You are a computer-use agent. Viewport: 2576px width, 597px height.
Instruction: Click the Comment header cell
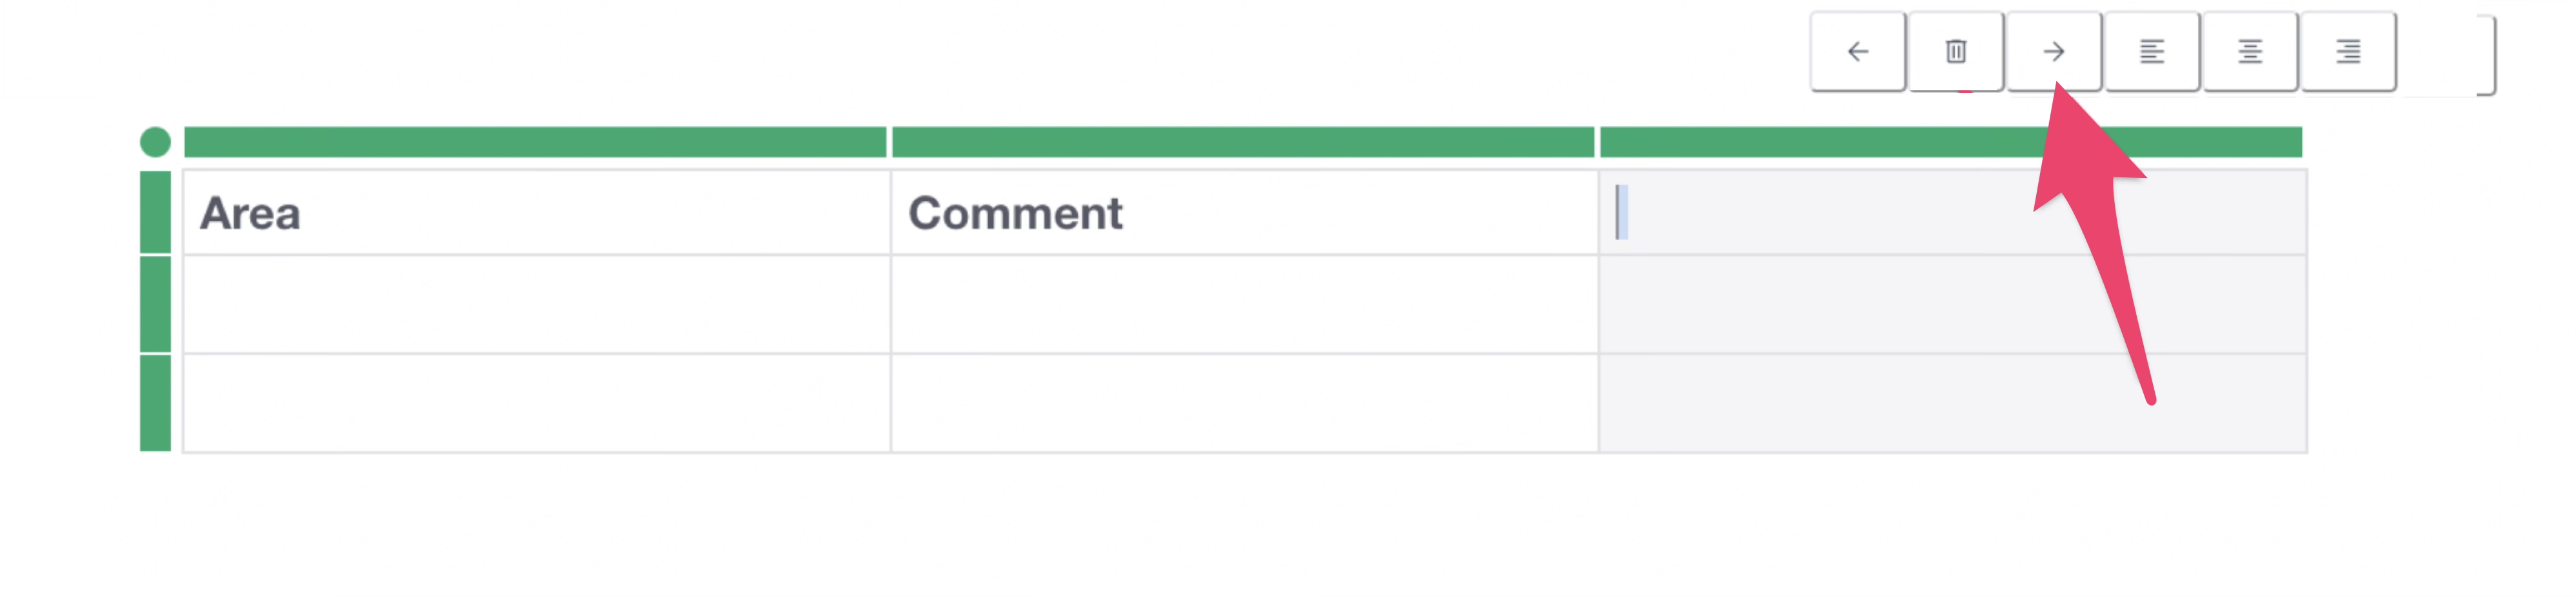pos(1244,212)
